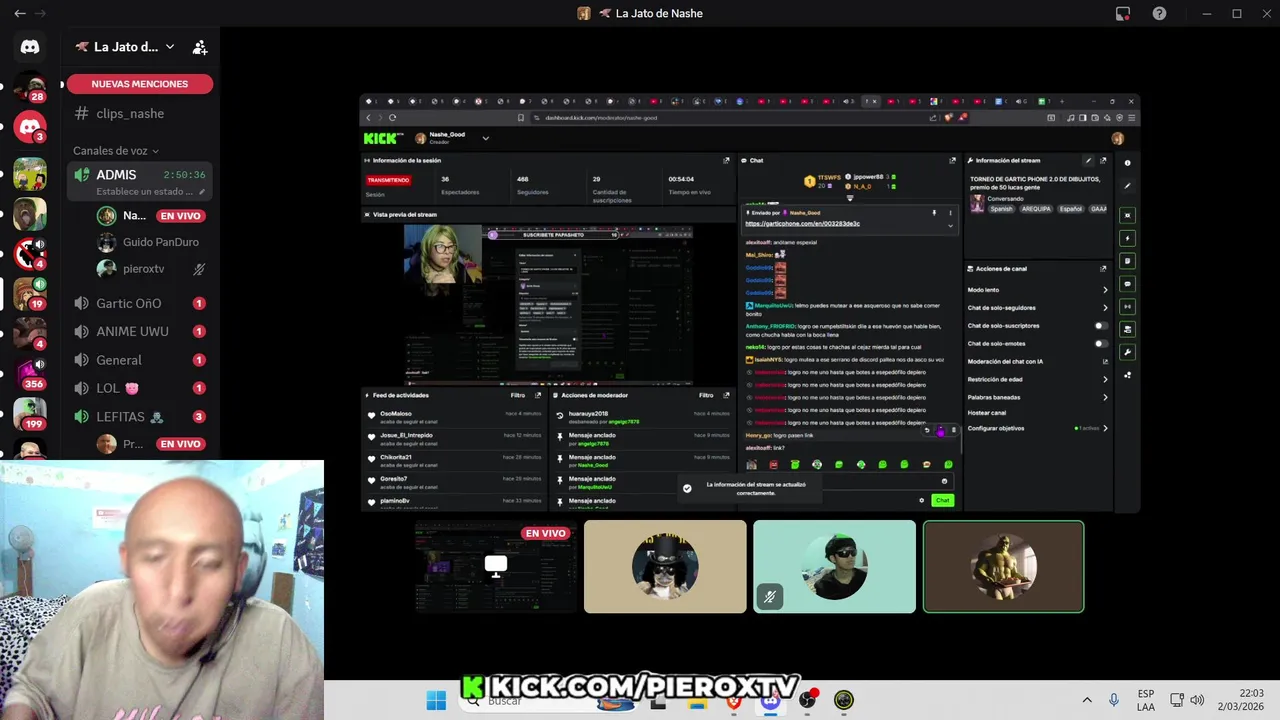The height and width of the screenshot is (720, 1280).
Task: Open the taskbar volume icon
Action: coord(1197,700)
